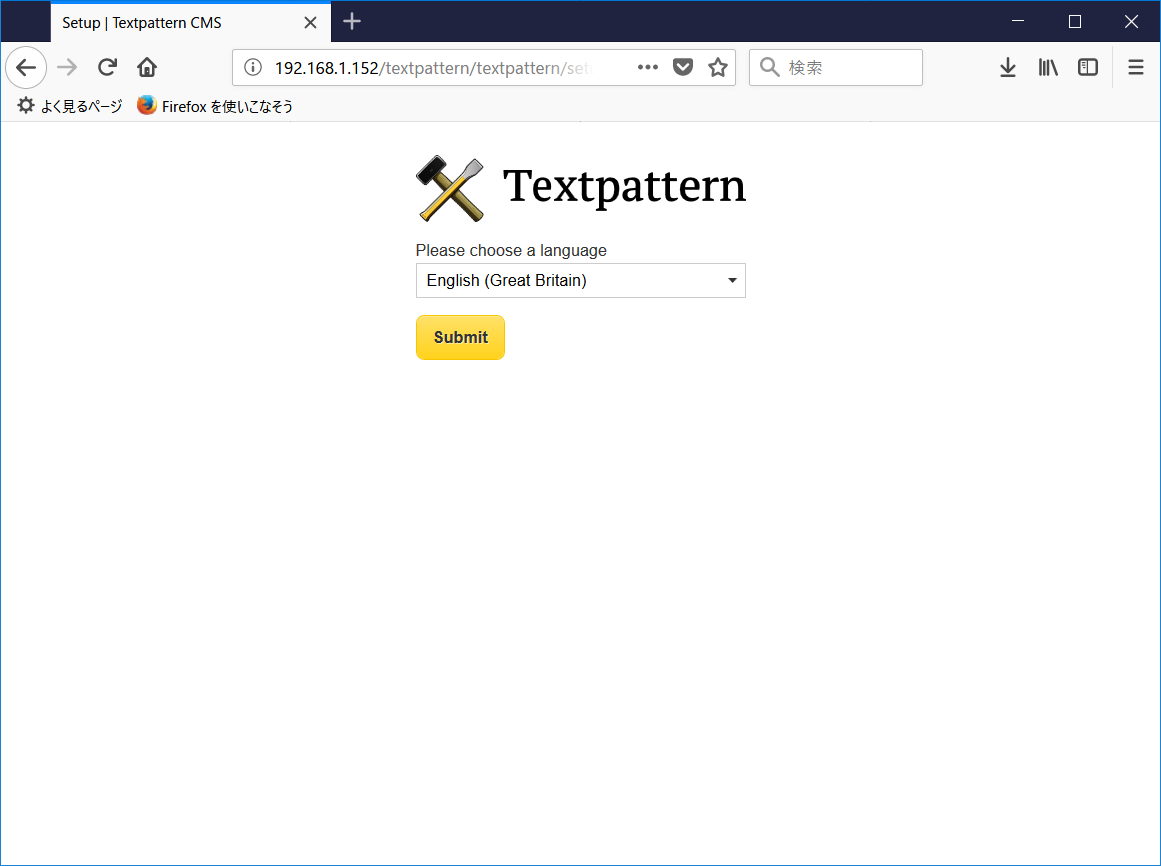Open a new browser tab

(352, 21)
